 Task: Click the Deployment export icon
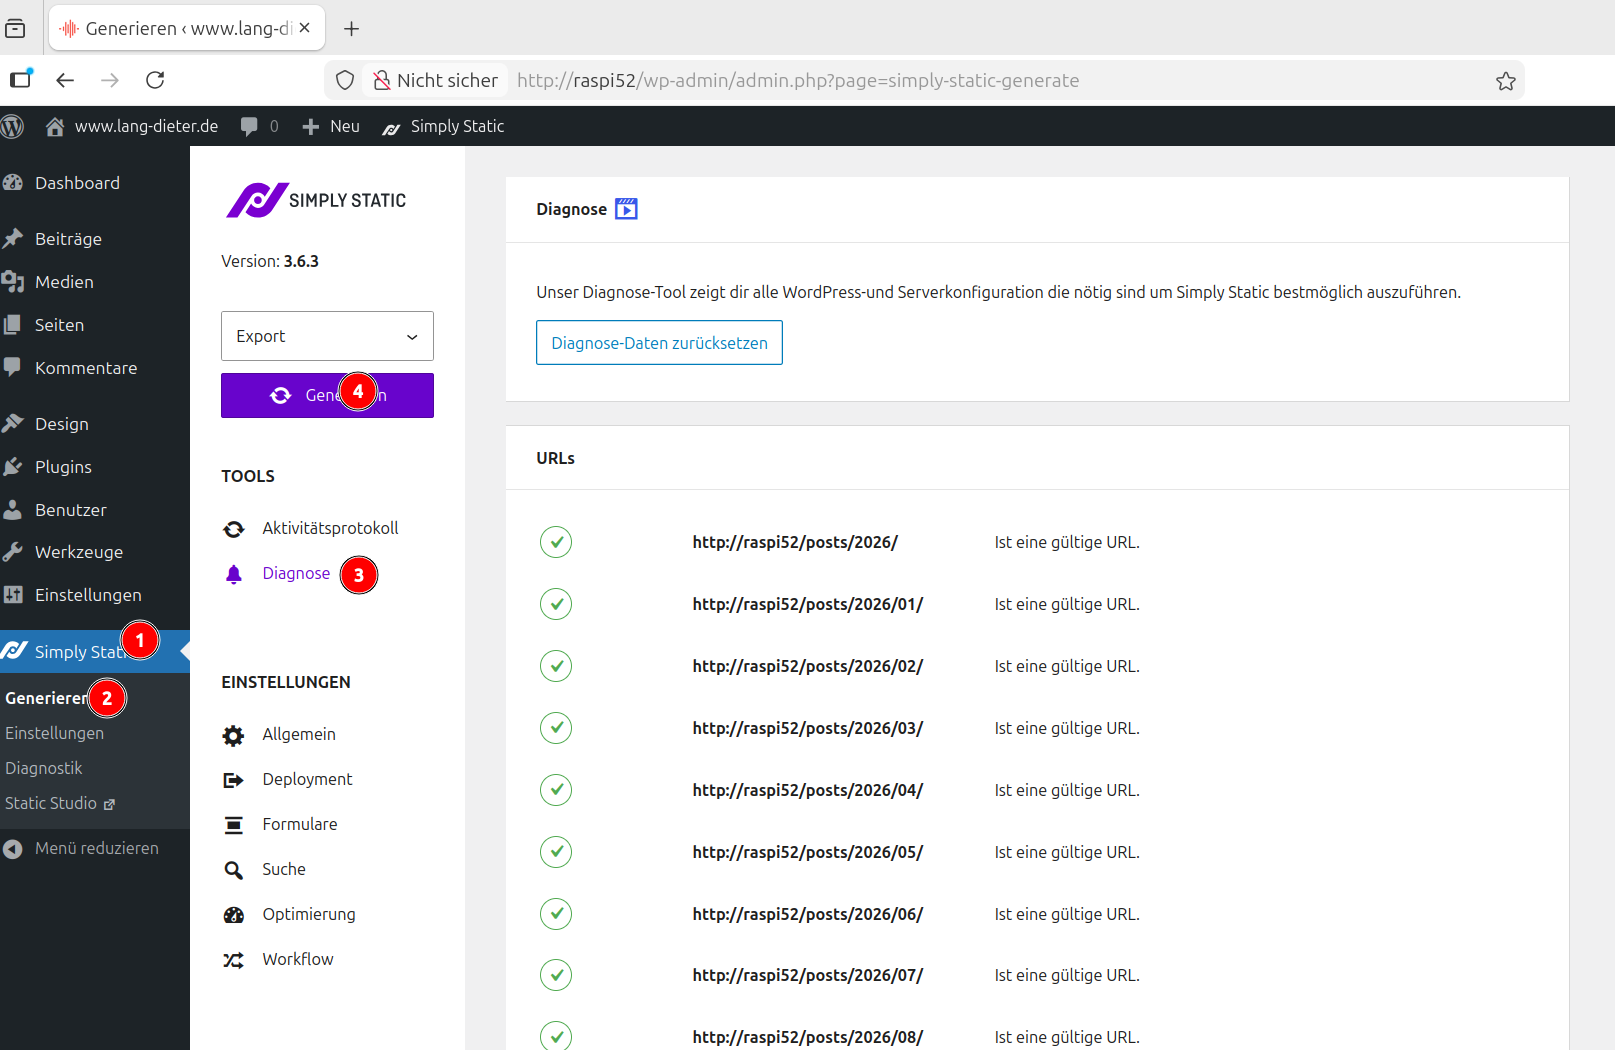[233, 780]
